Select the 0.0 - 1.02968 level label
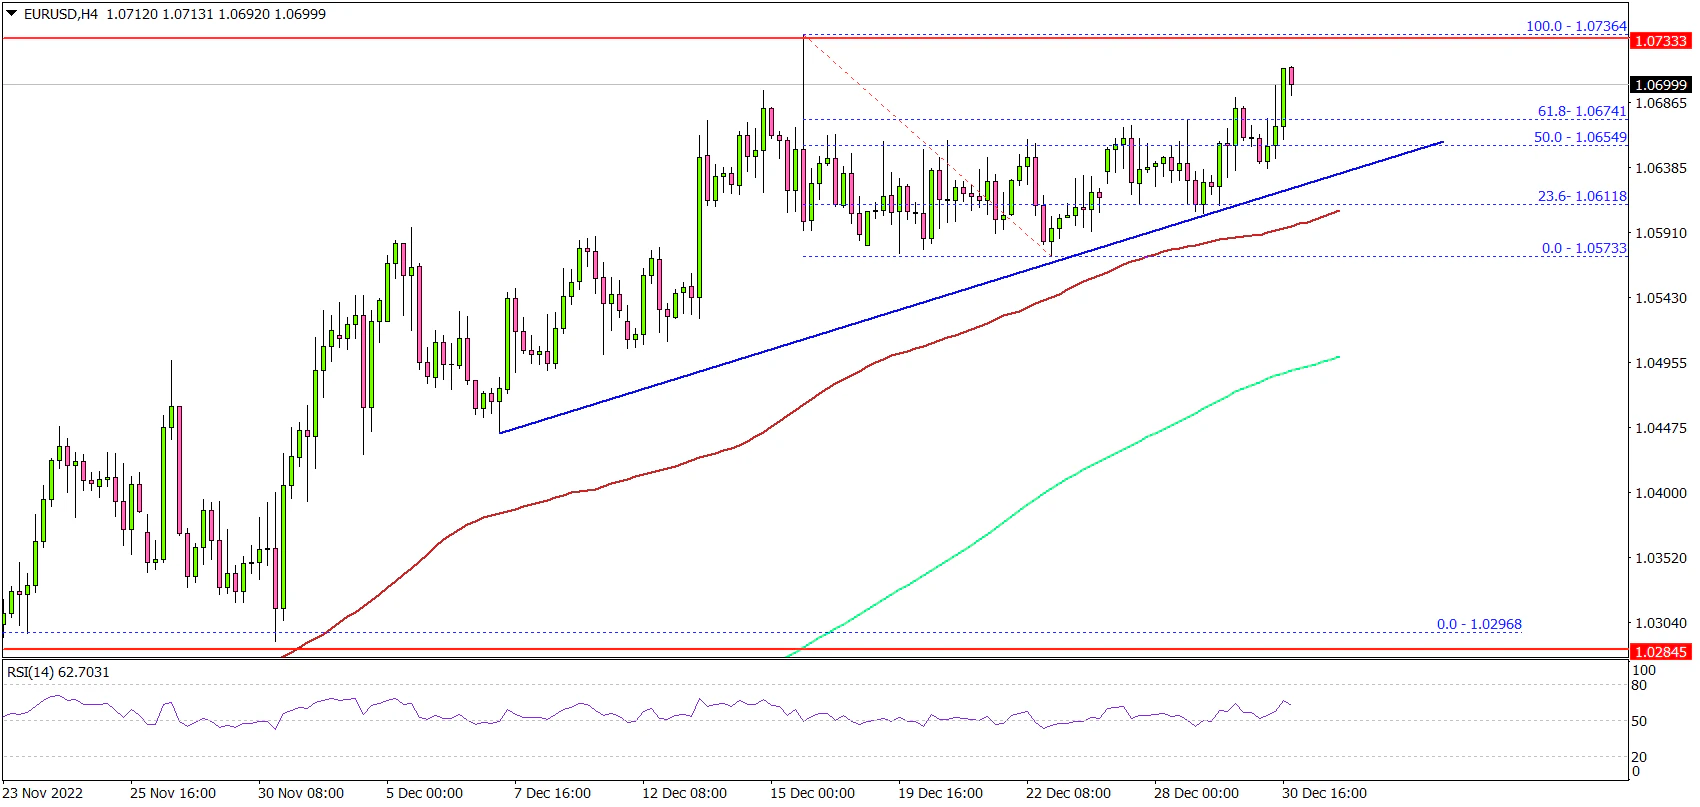 [x=1478, y=624]
